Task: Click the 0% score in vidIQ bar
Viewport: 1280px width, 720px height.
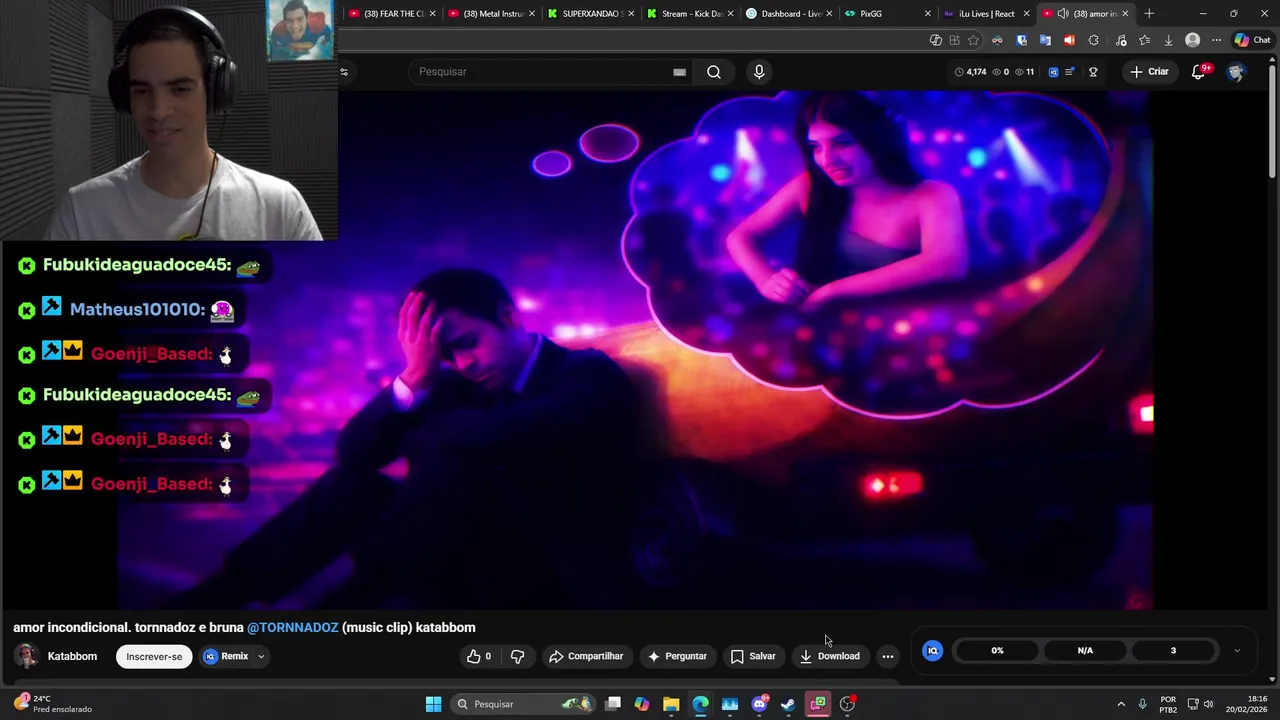Action: (997, 651)
